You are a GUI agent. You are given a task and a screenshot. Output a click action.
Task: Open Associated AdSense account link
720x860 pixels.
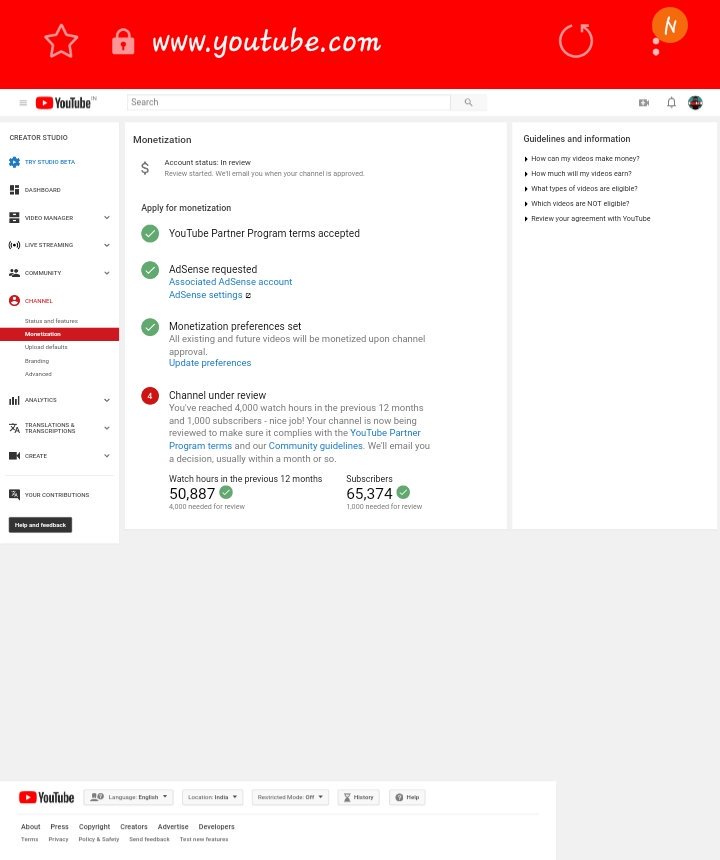click(x=230, y=282)
